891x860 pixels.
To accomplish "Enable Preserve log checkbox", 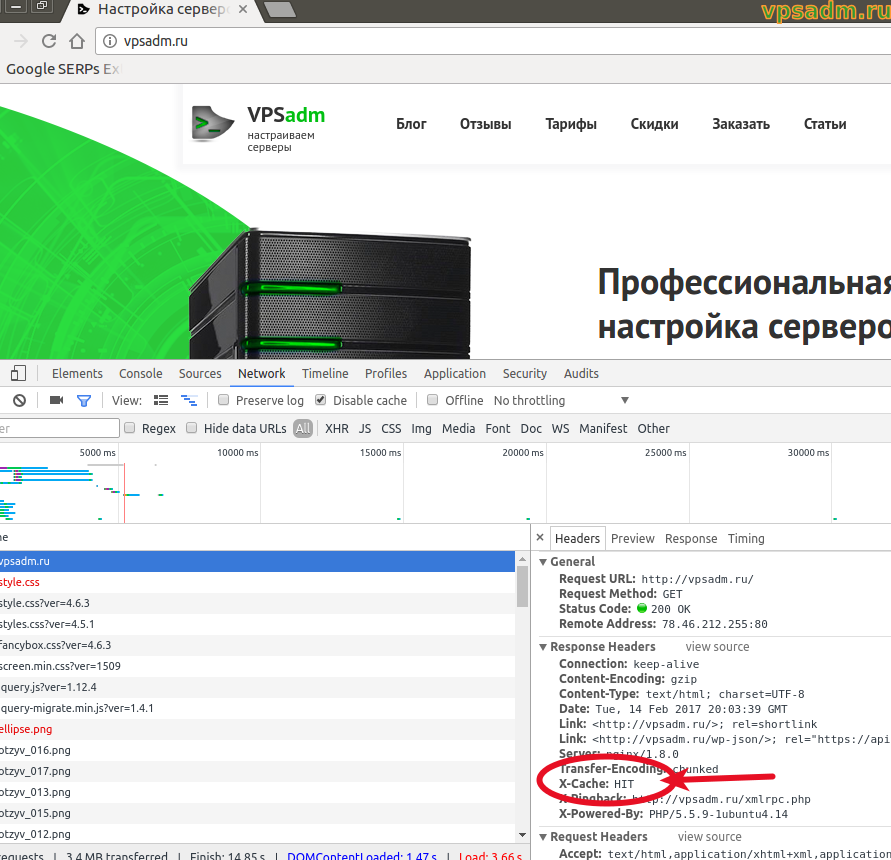I will (224, 400).
